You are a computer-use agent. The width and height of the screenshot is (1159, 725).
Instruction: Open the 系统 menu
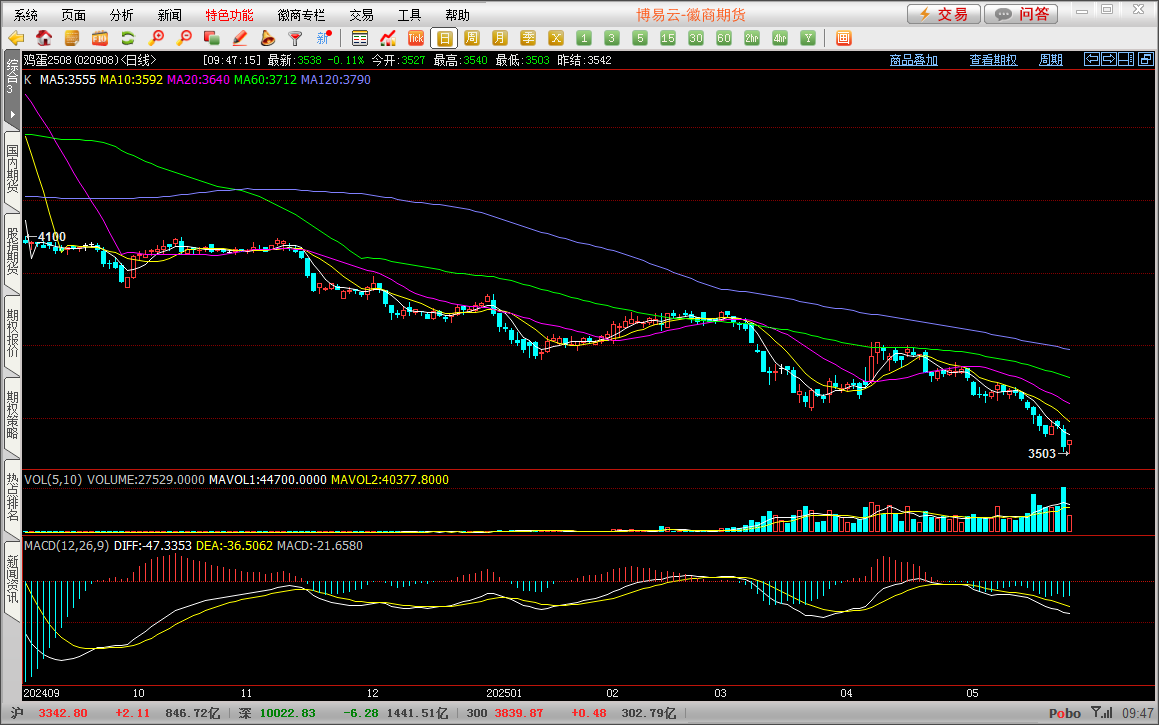[x=26, y=15]
